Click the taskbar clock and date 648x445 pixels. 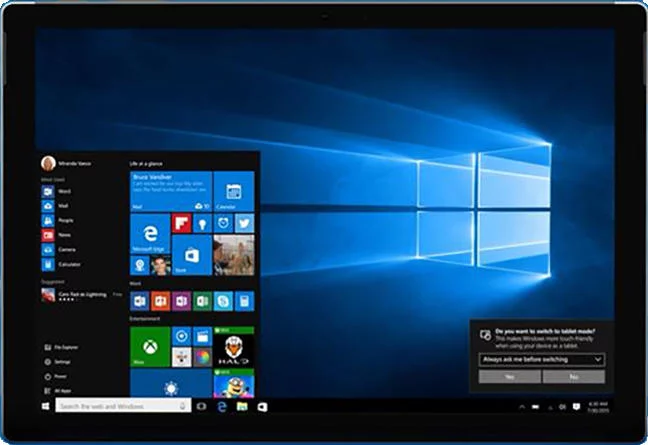pyautogui.click(x=598, y=407)
